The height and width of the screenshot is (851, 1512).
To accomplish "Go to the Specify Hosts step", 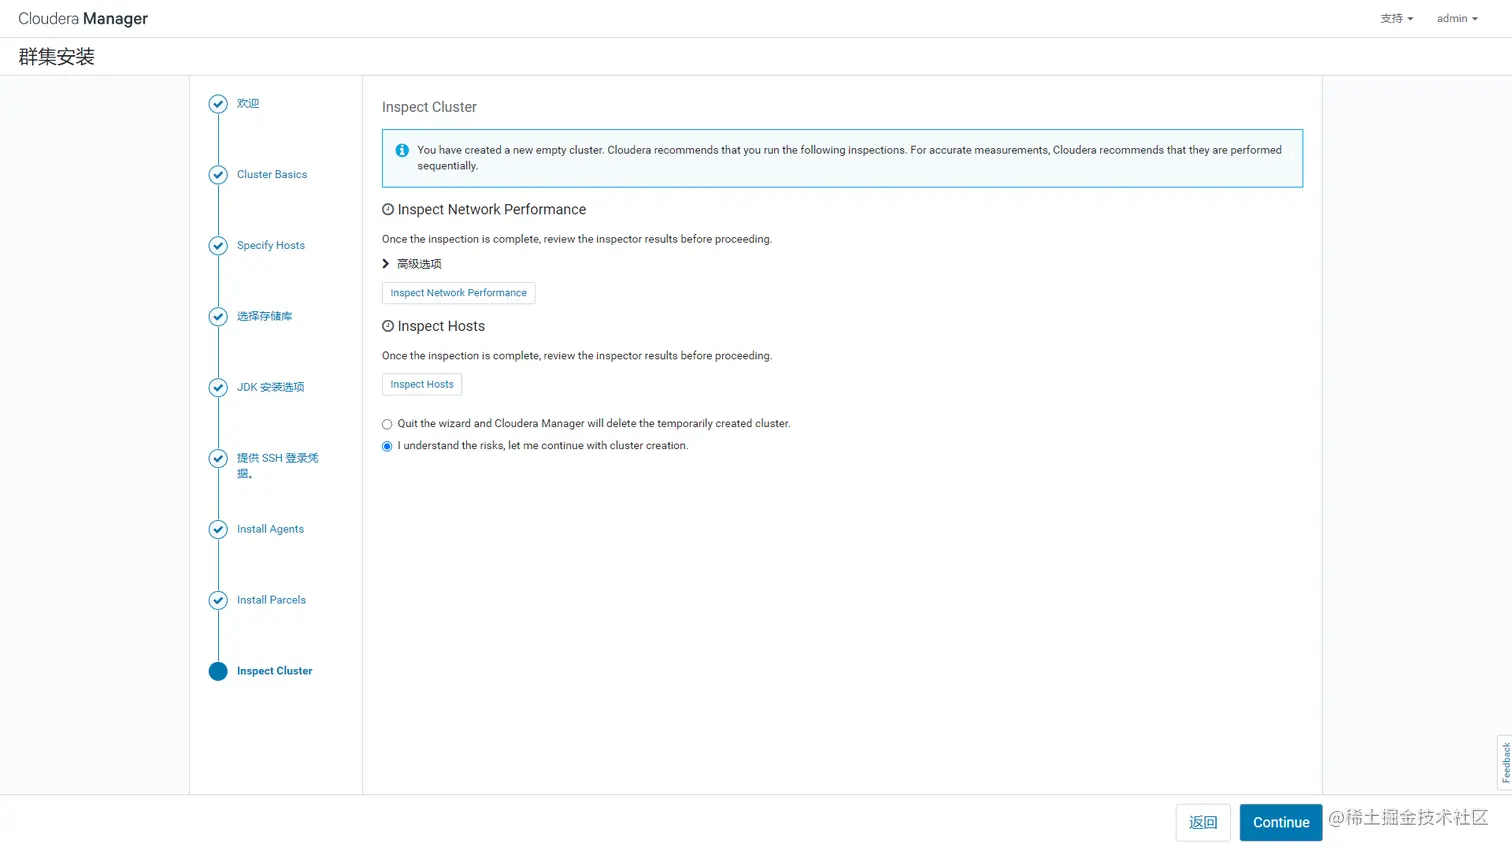I will point(271,246).
